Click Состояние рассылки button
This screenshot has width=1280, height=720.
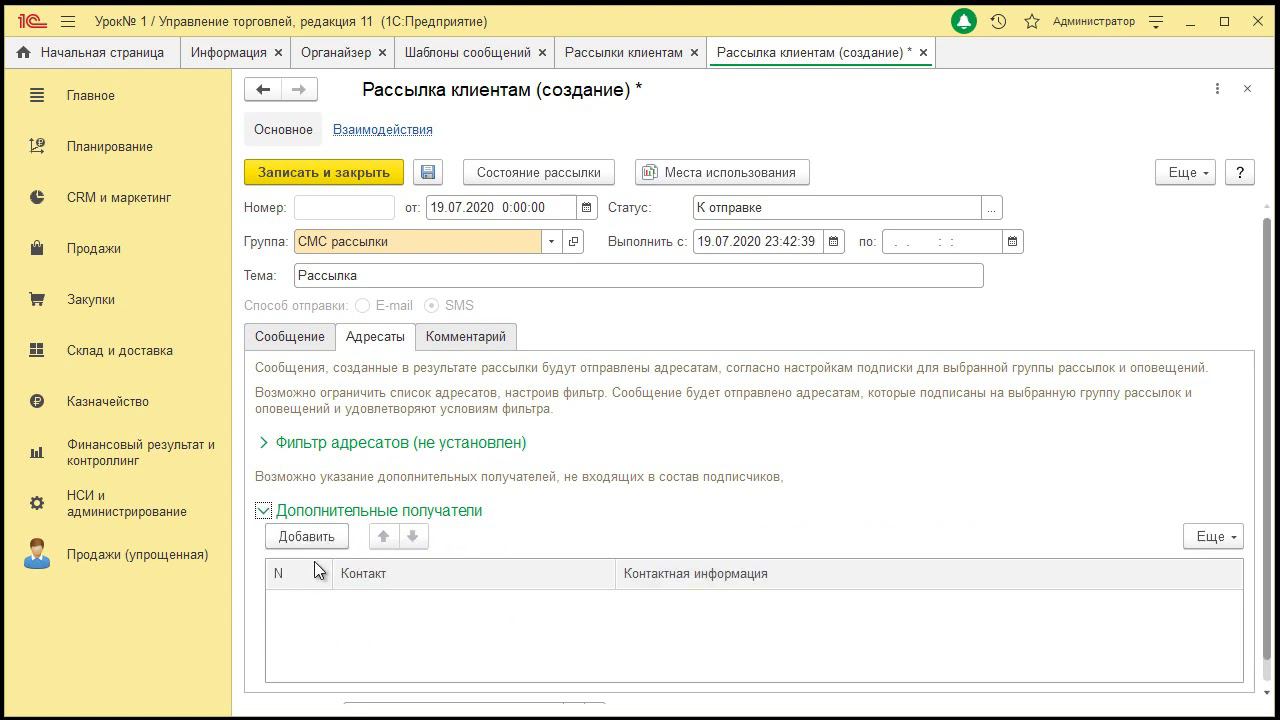[x=539, y=172]
